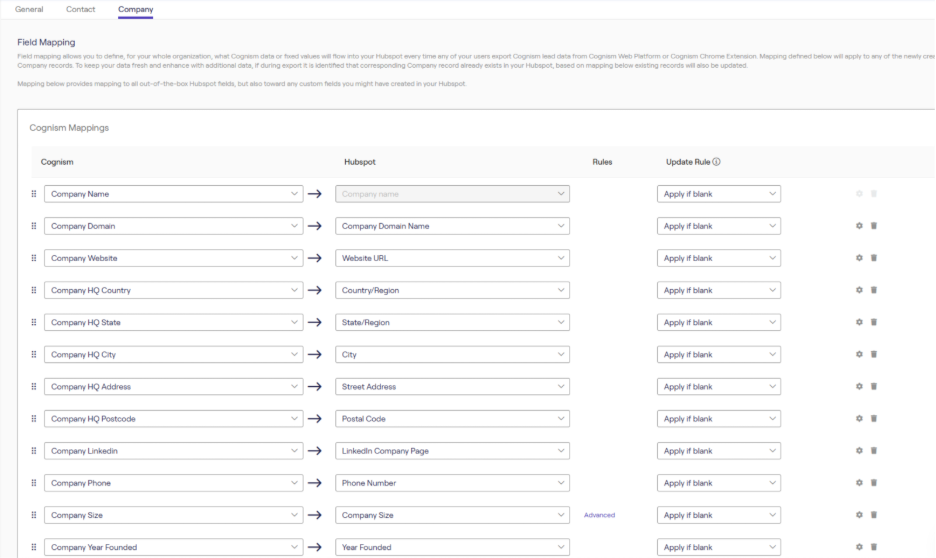Switch to the Contact tab

81,9
